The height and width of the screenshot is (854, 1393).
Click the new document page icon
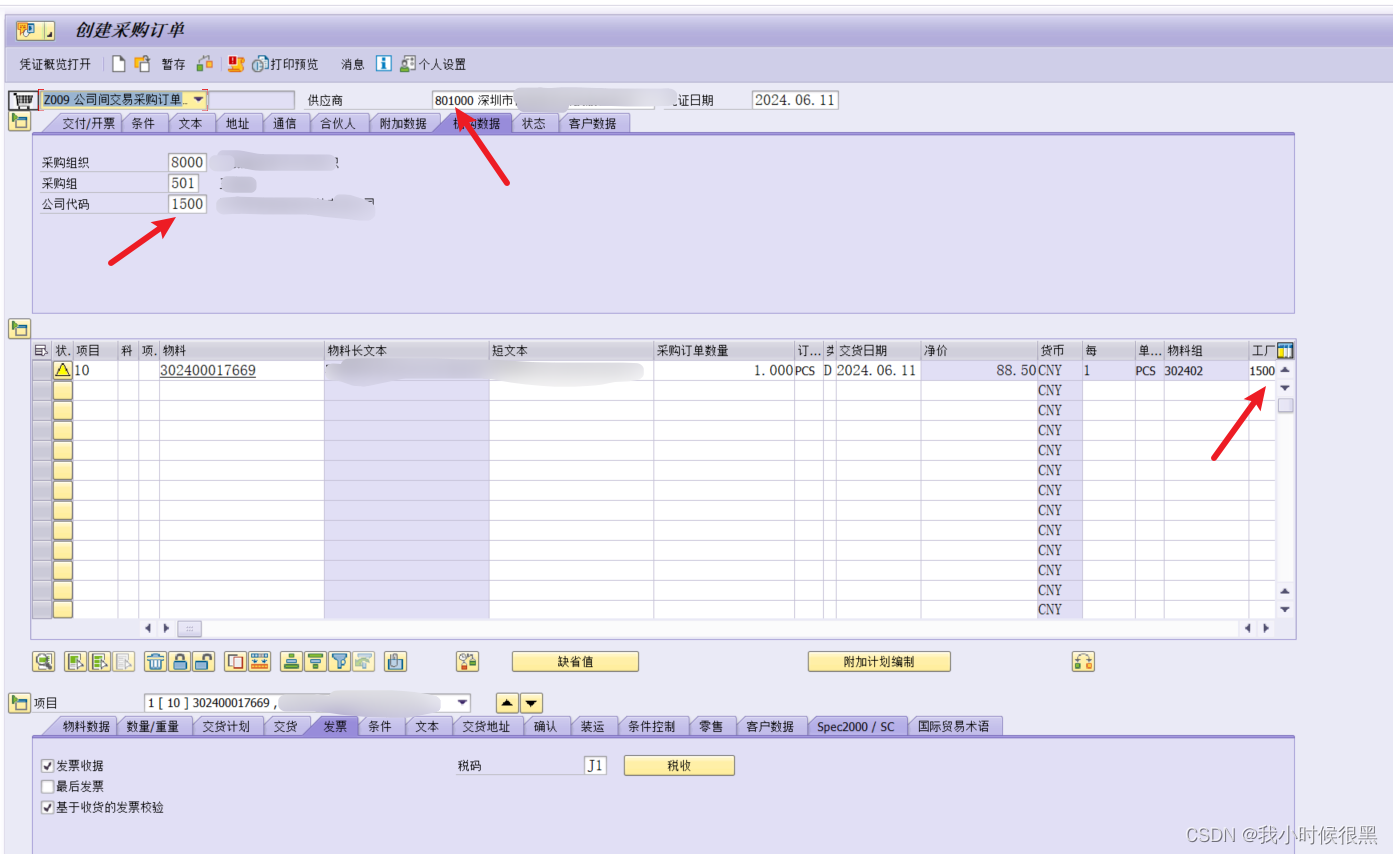pos(118,64)
